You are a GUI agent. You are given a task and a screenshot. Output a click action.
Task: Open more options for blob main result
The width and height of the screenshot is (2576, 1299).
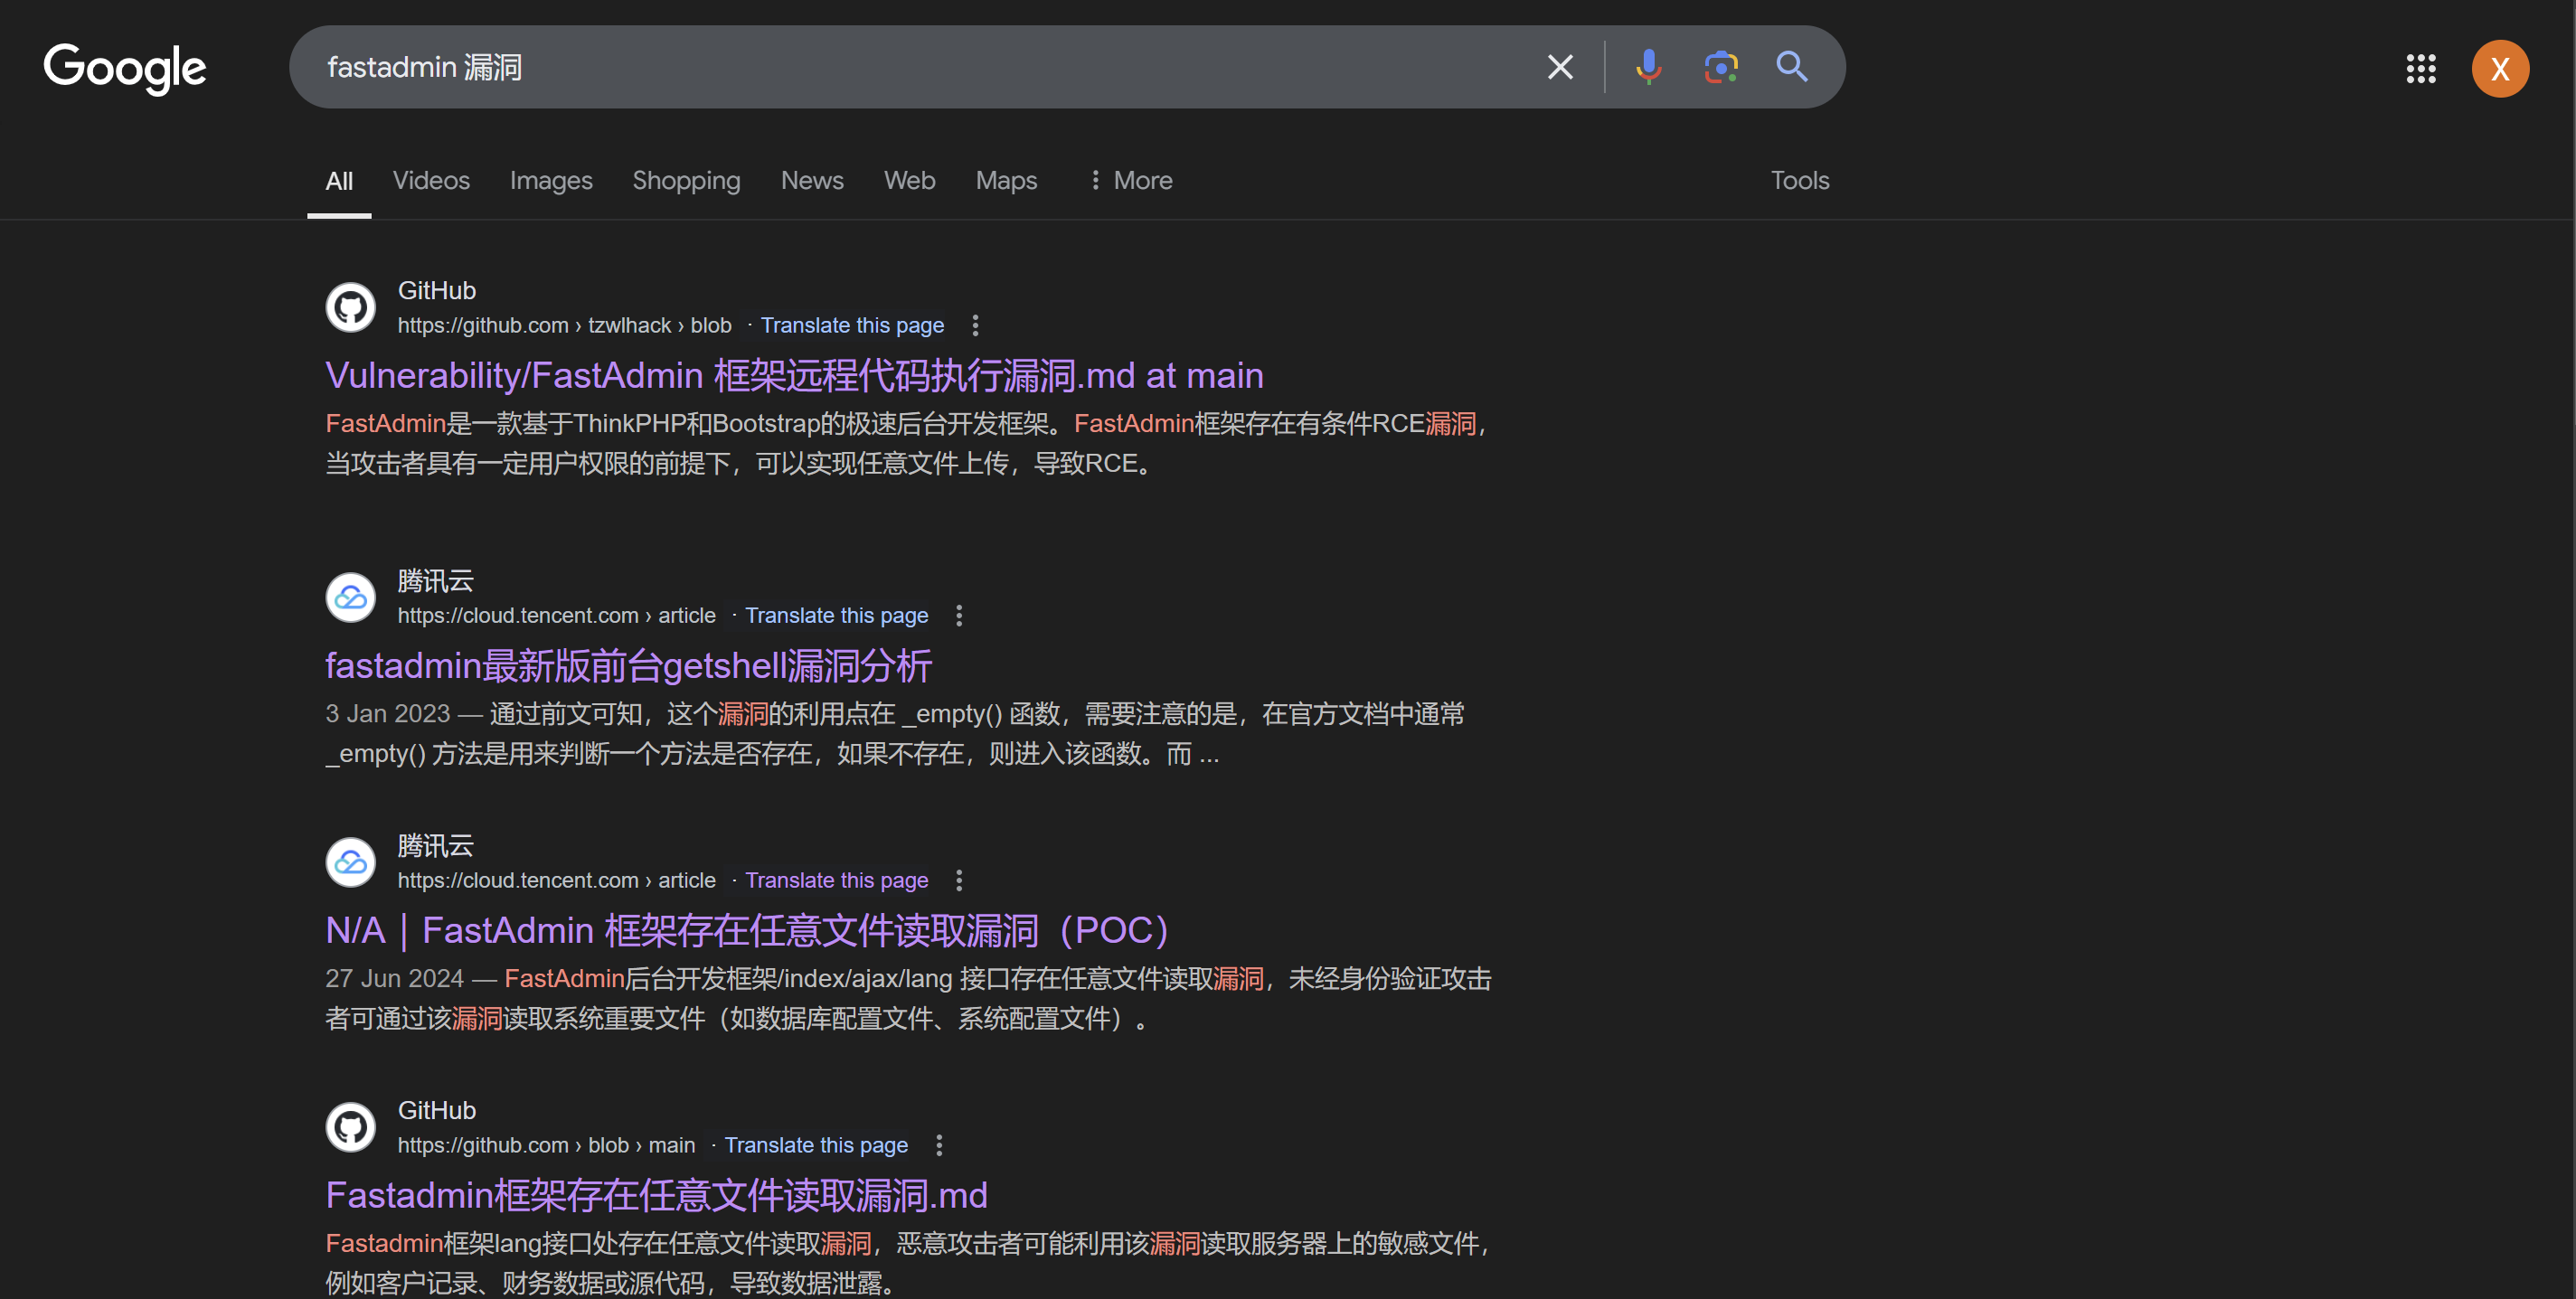tap(939, 1145)
